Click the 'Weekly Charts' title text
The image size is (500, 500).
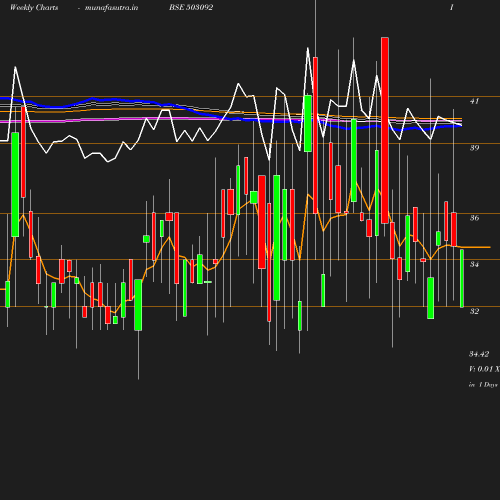click(x=34, y=8)
